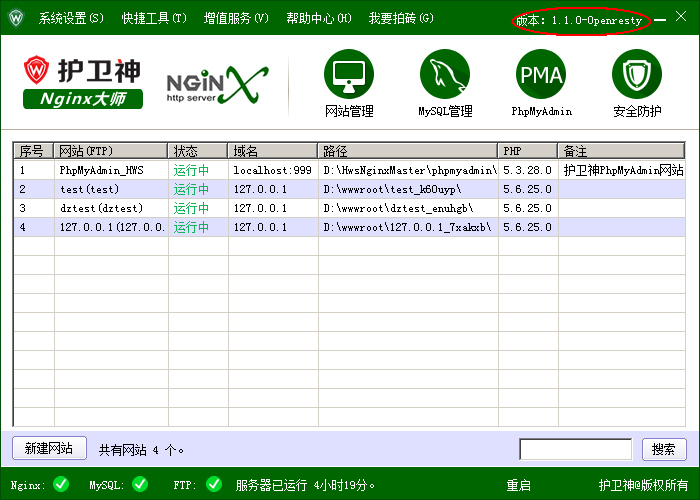The width and height of the screenshot is (700, 500).
Task: Click the app shield logo in title bar
Action: pyautogui.click(x=16, y=18)
